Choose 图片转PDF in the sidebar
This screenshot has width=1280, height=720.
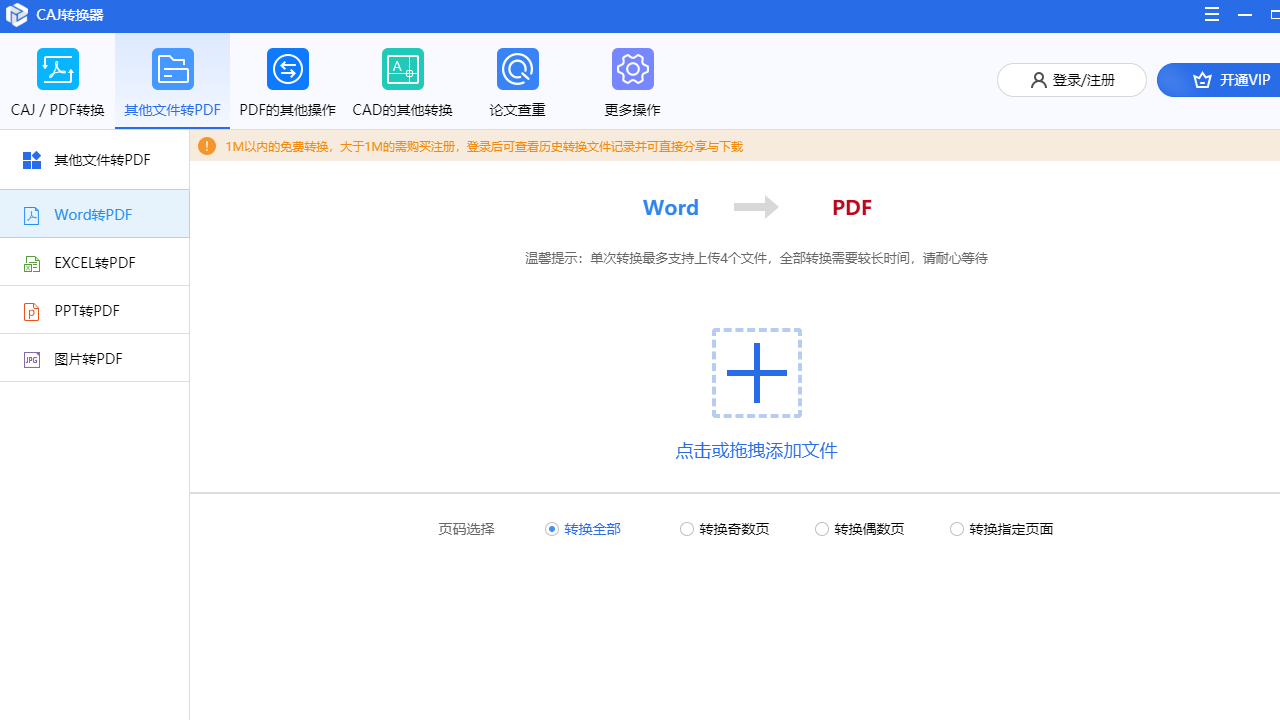94,358
